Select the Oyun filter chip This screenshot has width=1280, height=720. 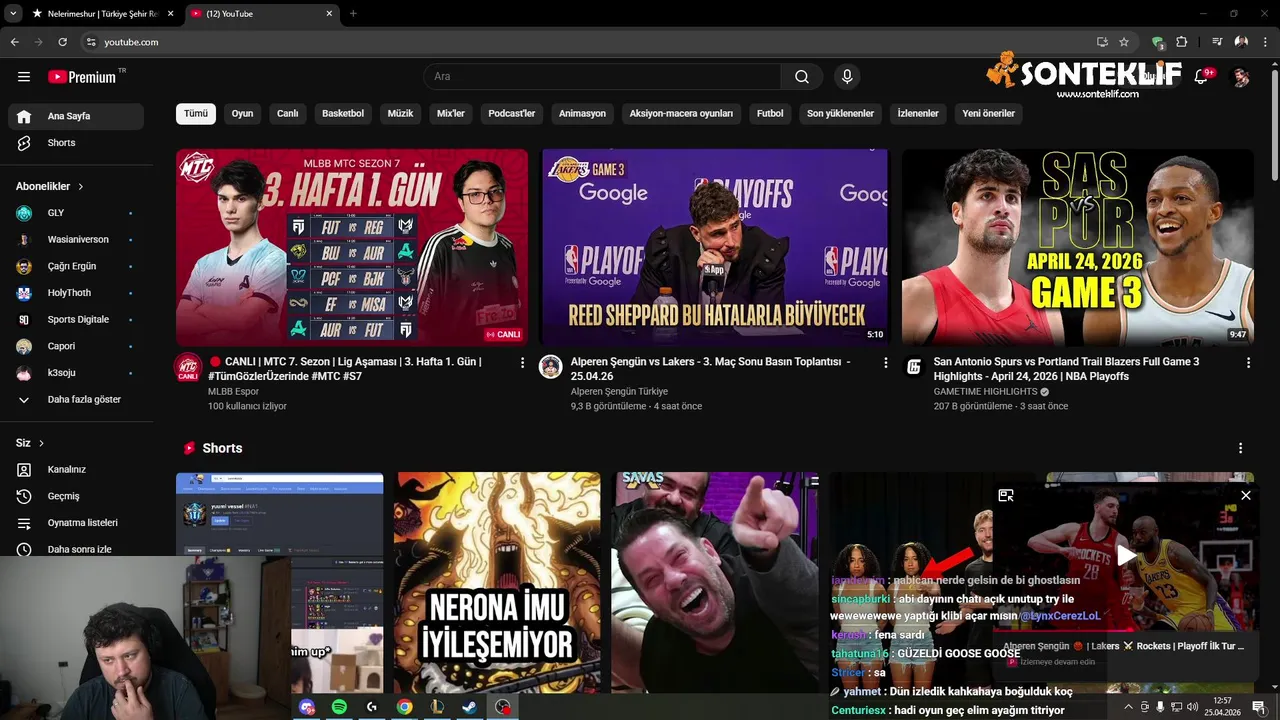[x=242, y=114]
